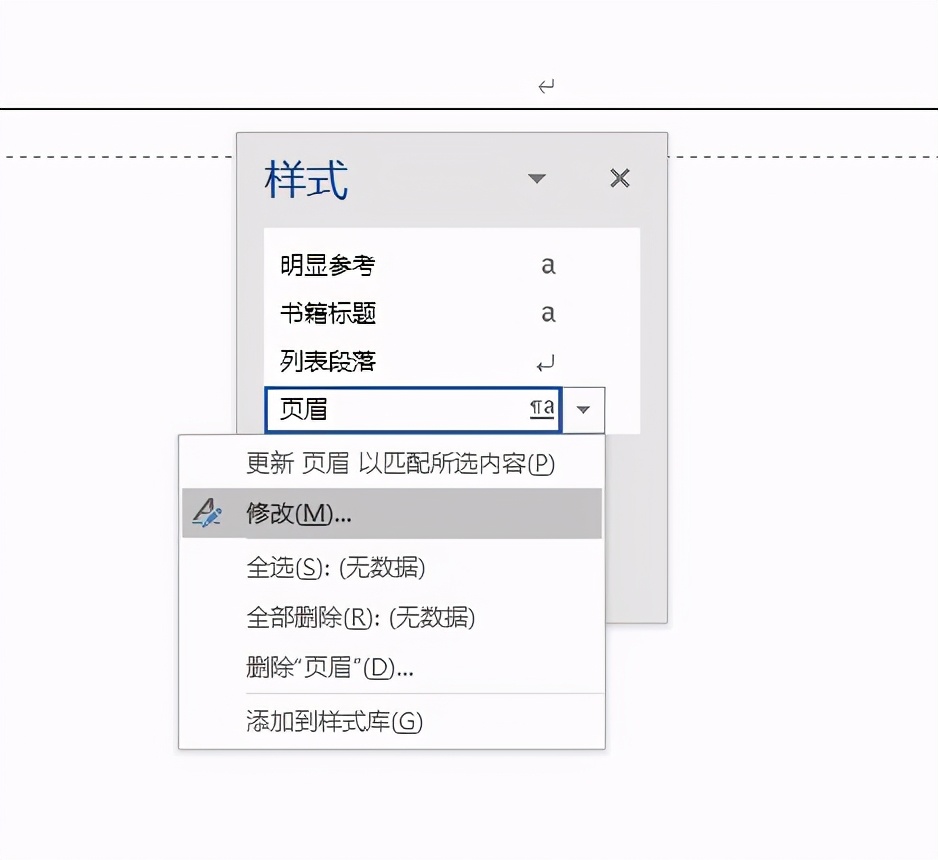Apply the 书籍标题 style

click(x=328, y=314)
